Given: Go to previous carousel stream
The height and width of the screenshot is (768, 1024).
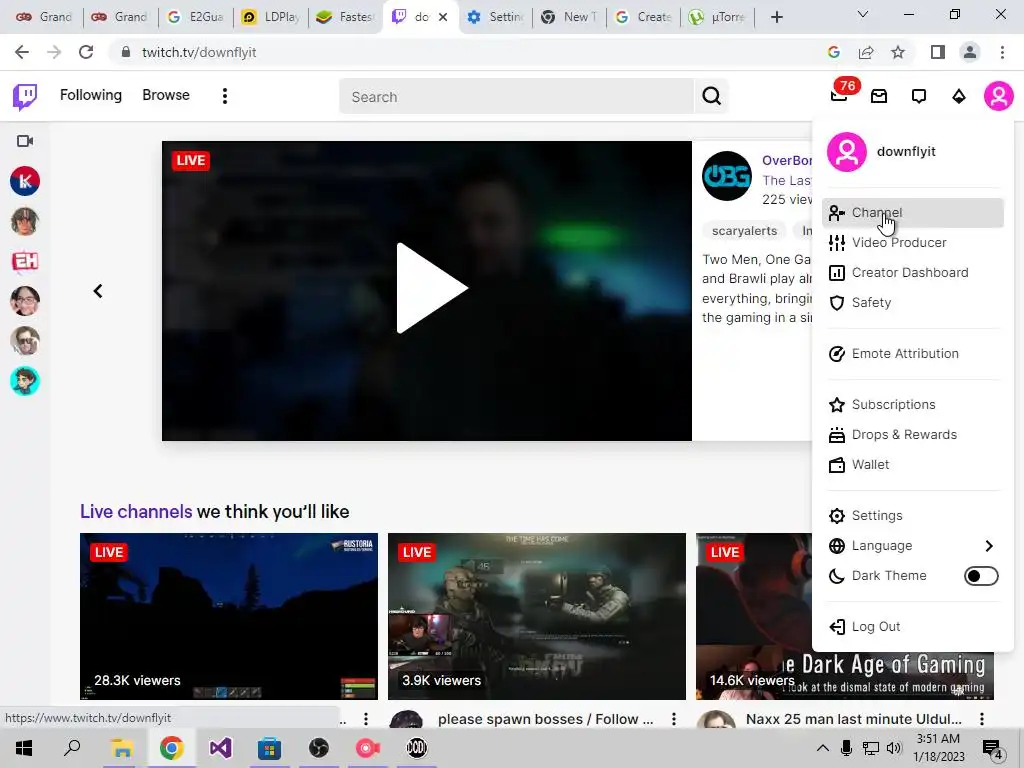Looking at the screenshot, I should 98,291.
